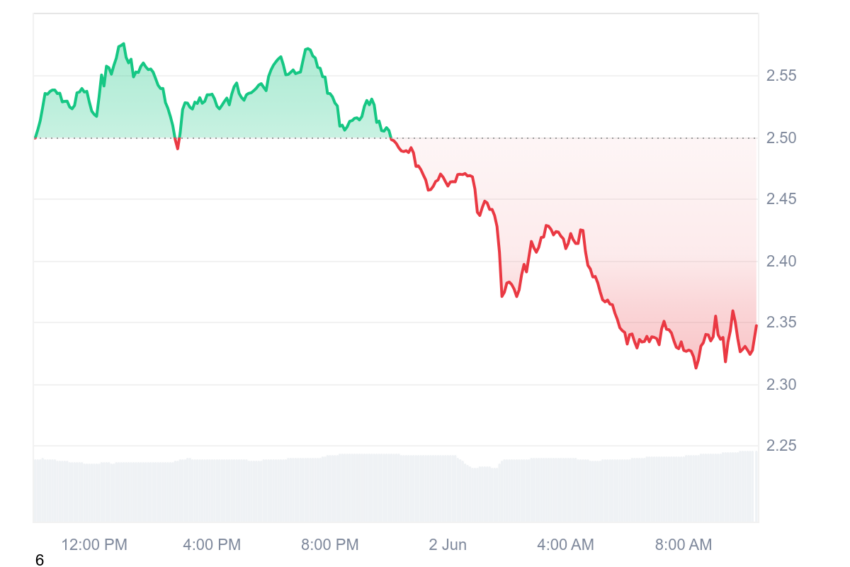
Task: Select the final endpoint of the red price line
Action: coord(756,325)
